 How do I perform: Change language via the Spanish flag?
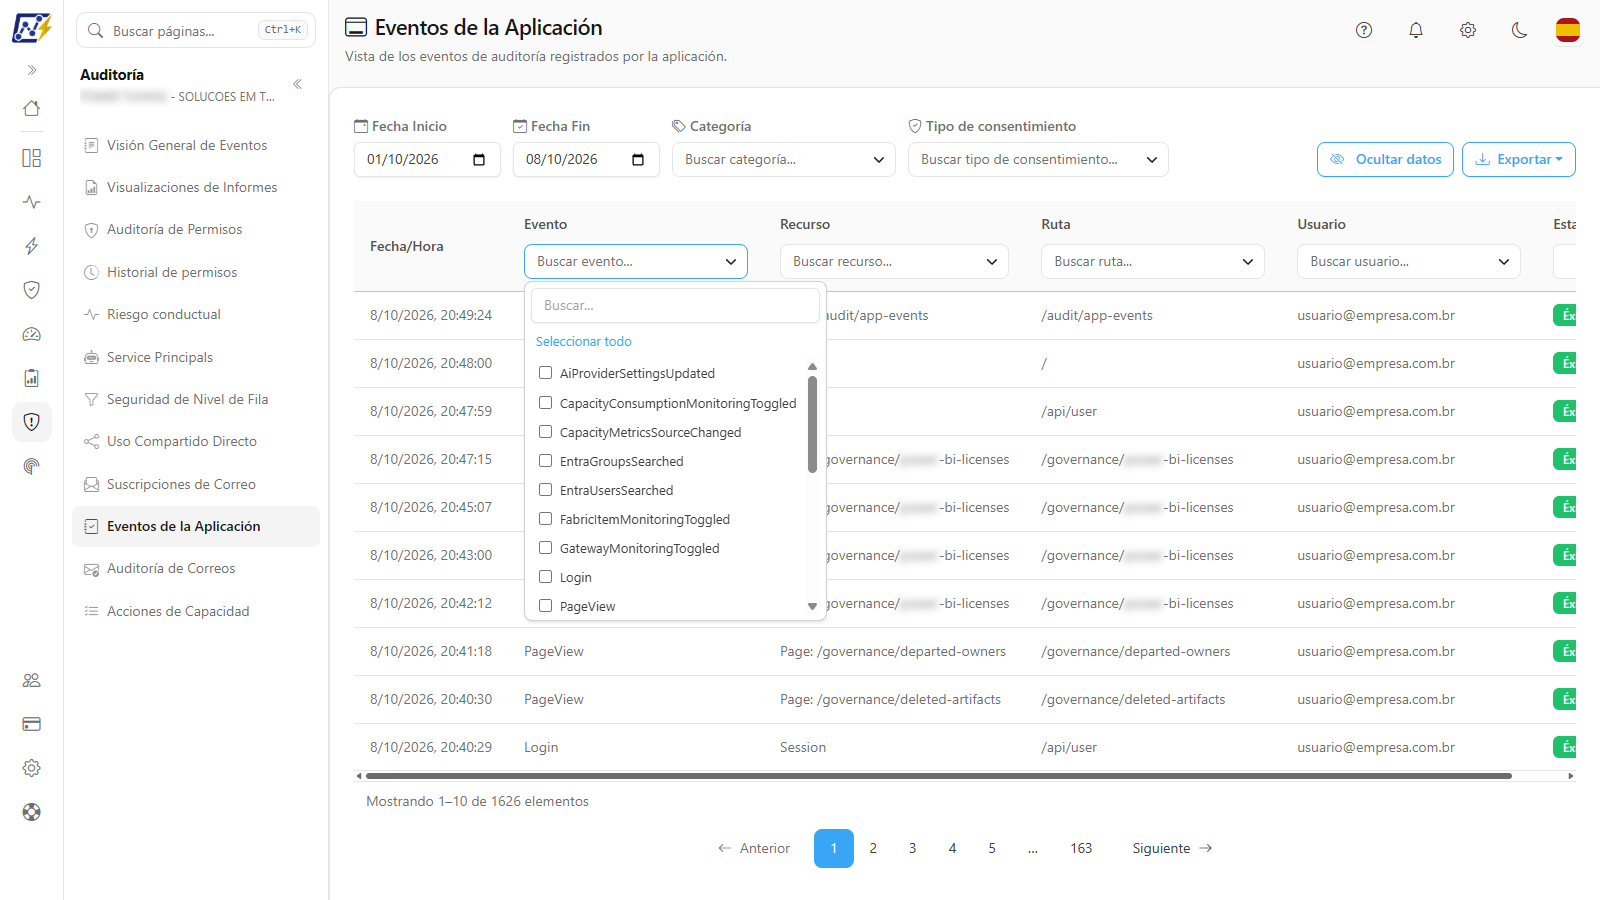tap(1568, 30)
